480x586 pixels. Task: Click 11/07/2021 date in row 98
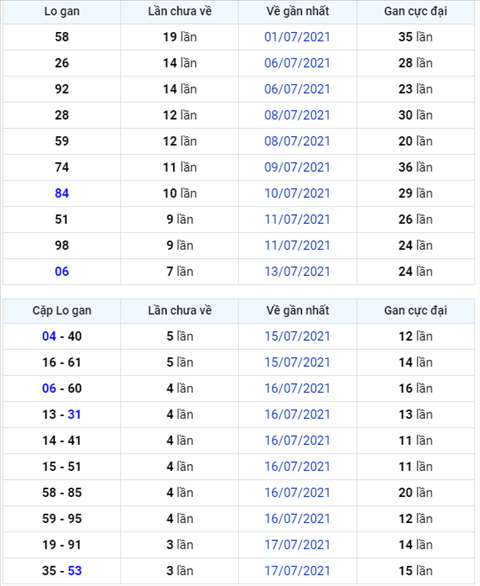[297, 246]
